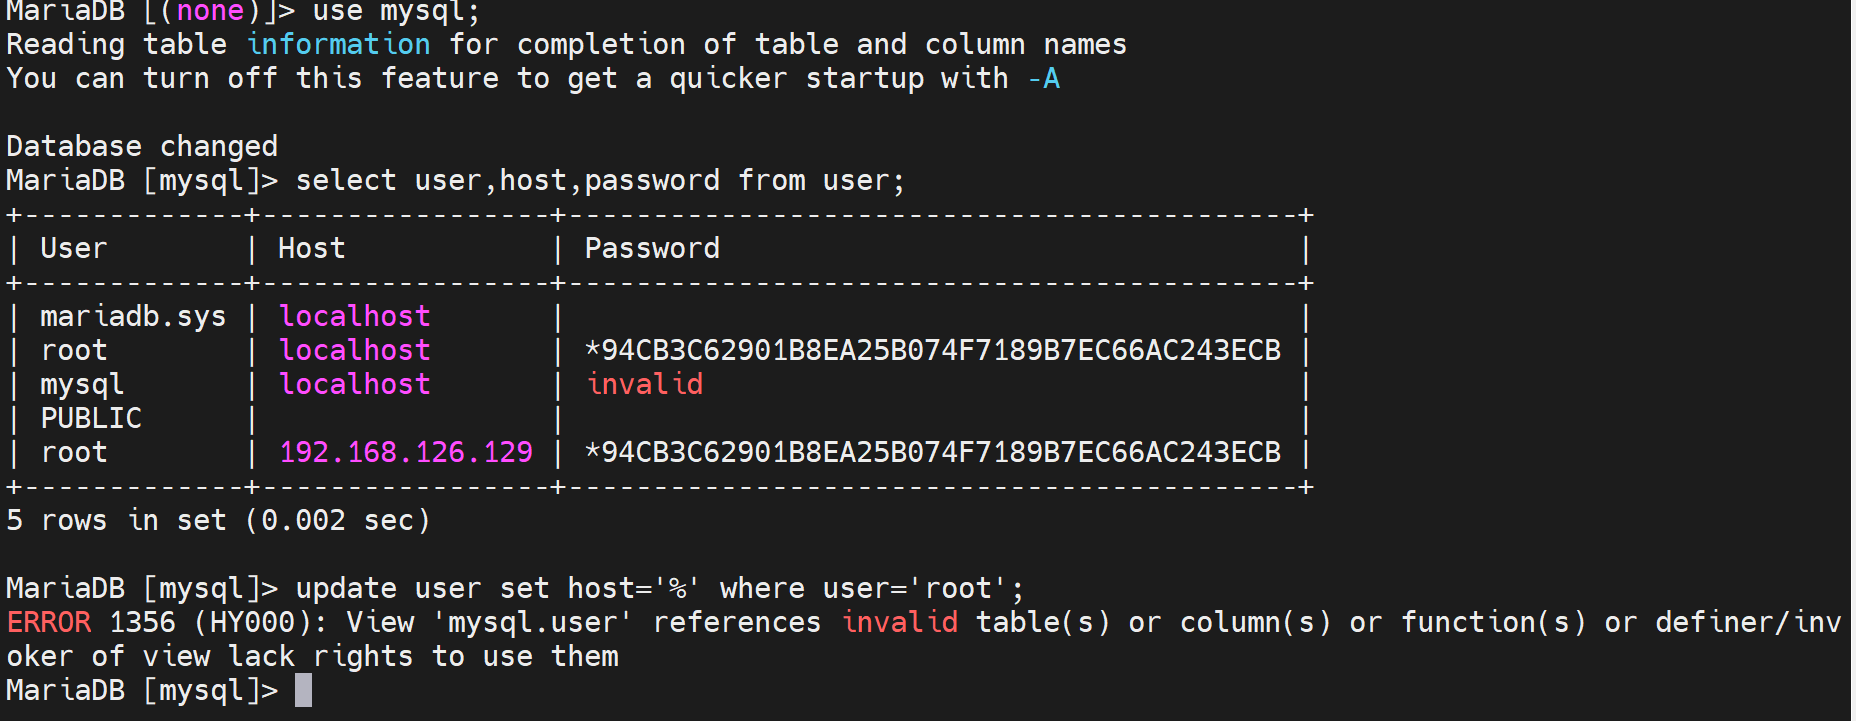This screenshot has width=1856, height=721.
Task: Click the 'update user set host' command
Action: pyautogui.click(x=660, y=588)
